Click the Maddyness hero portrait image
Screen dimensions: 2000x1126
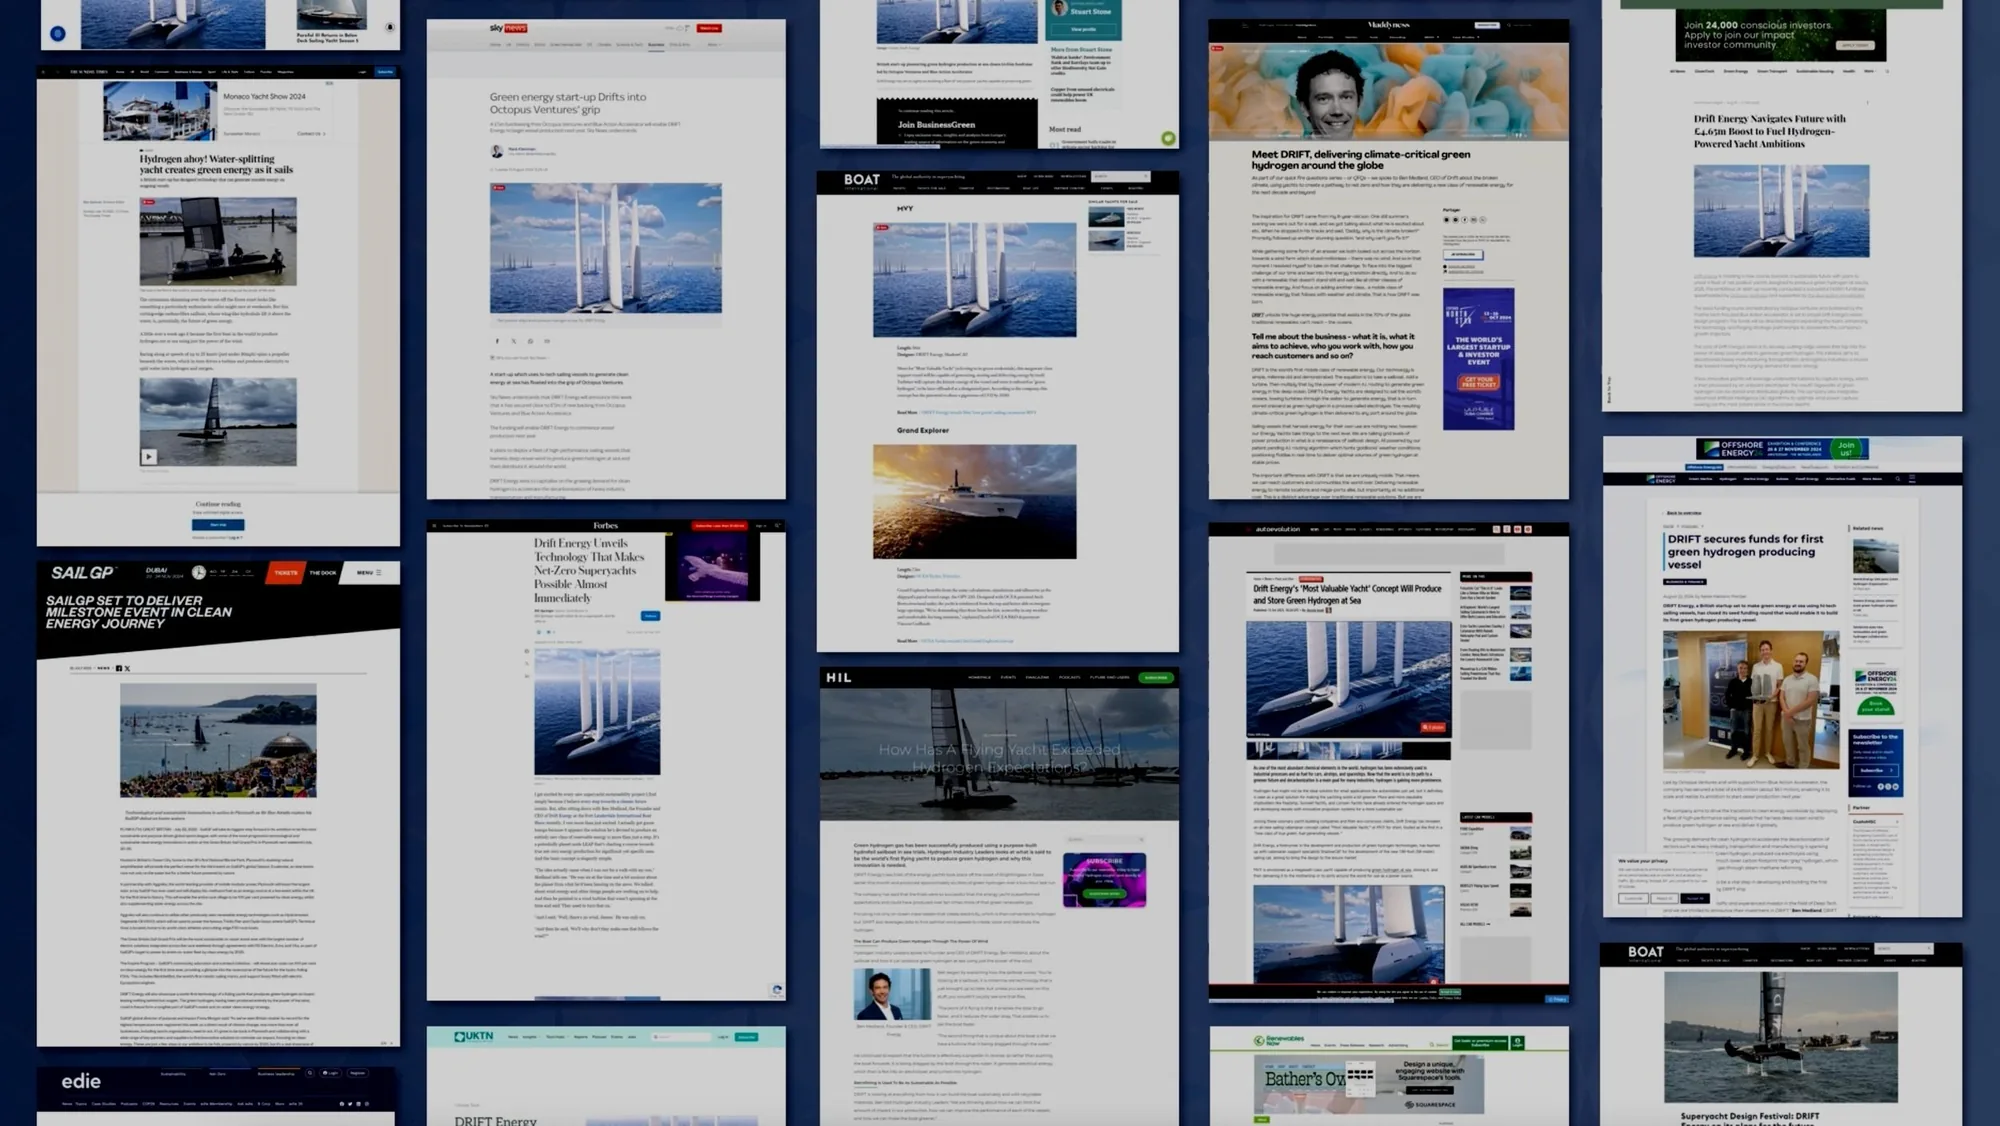tap(1388, 92)
